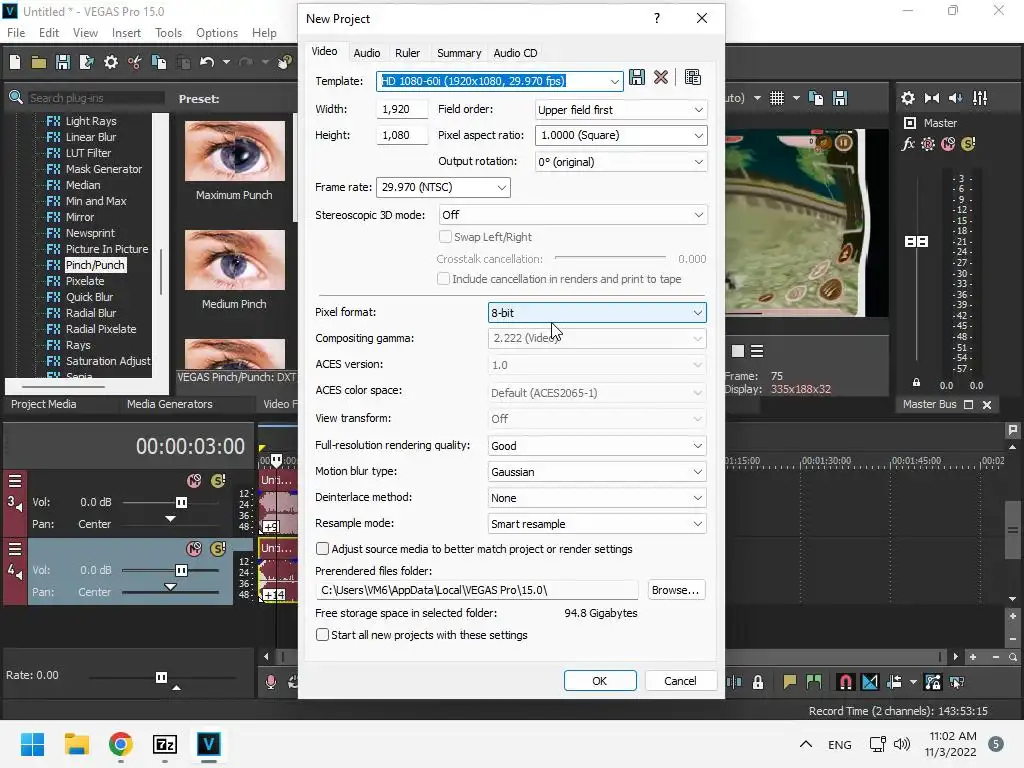The height and width of the screenshot is (768, 1024).
Task: Click the Undo arrow icon
Action: [207, 62]
